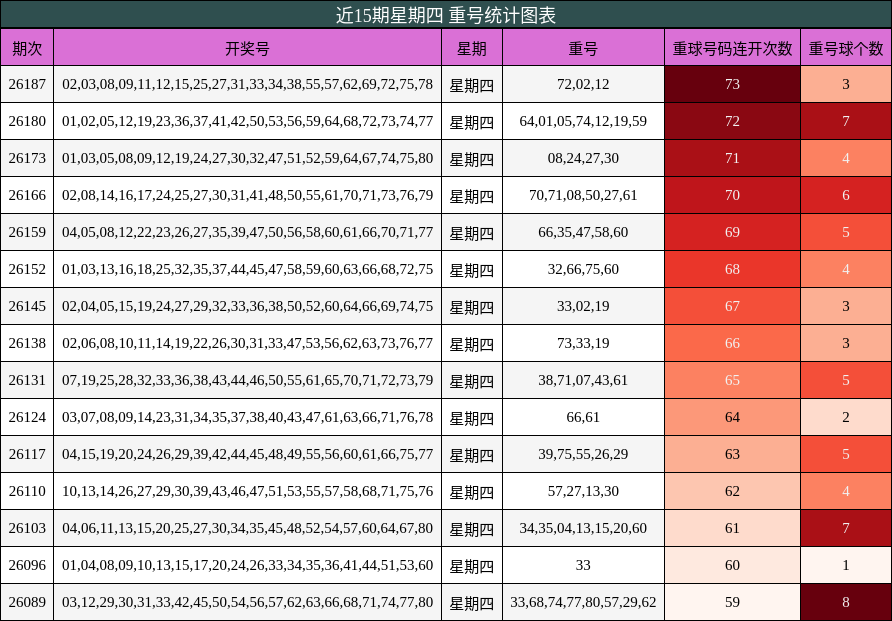Click repeat numbers cell 72,02,12
This screenshot has width=892, height=621.
pos(583,84)
